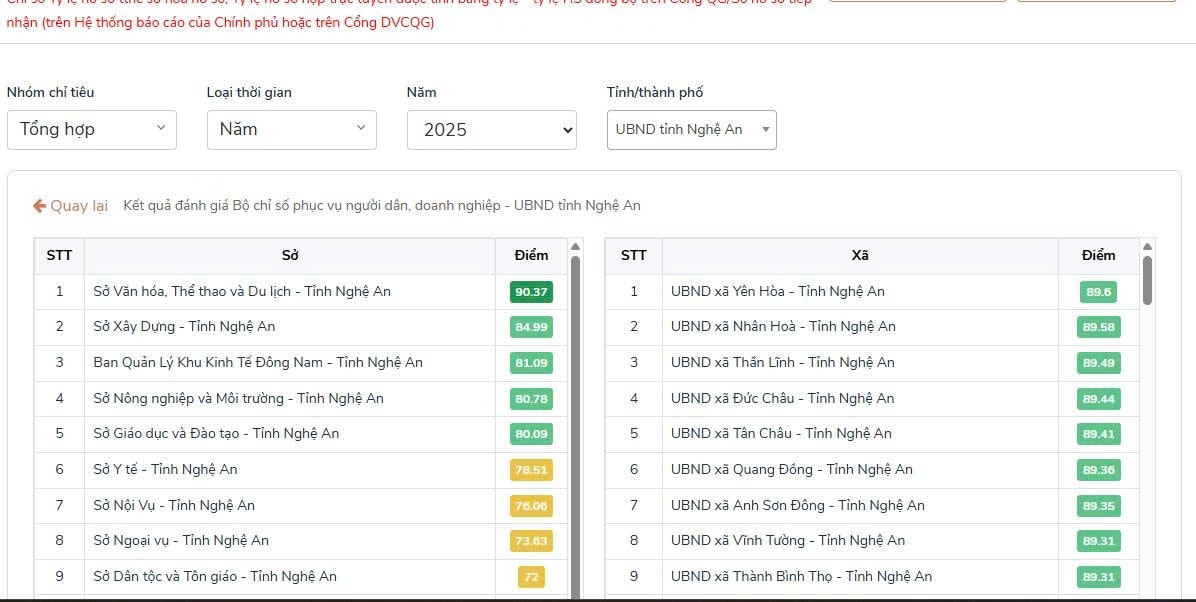Select UBND xã Yên Hòa row

point(777,292)
